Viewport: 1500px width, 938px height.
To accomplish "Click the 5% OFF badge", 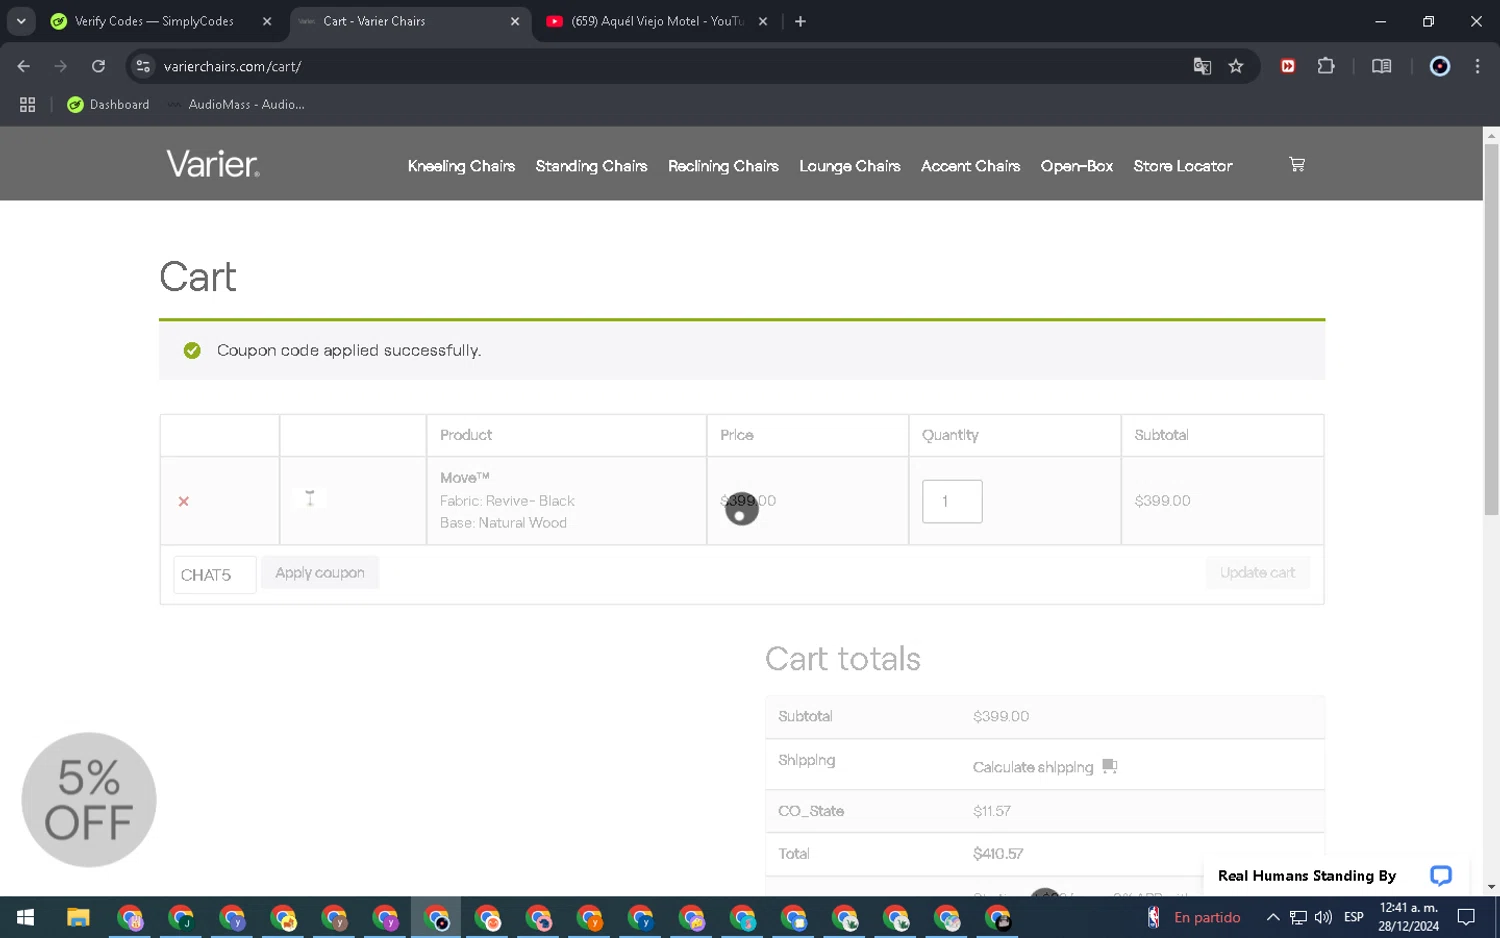I will point(89,800).
